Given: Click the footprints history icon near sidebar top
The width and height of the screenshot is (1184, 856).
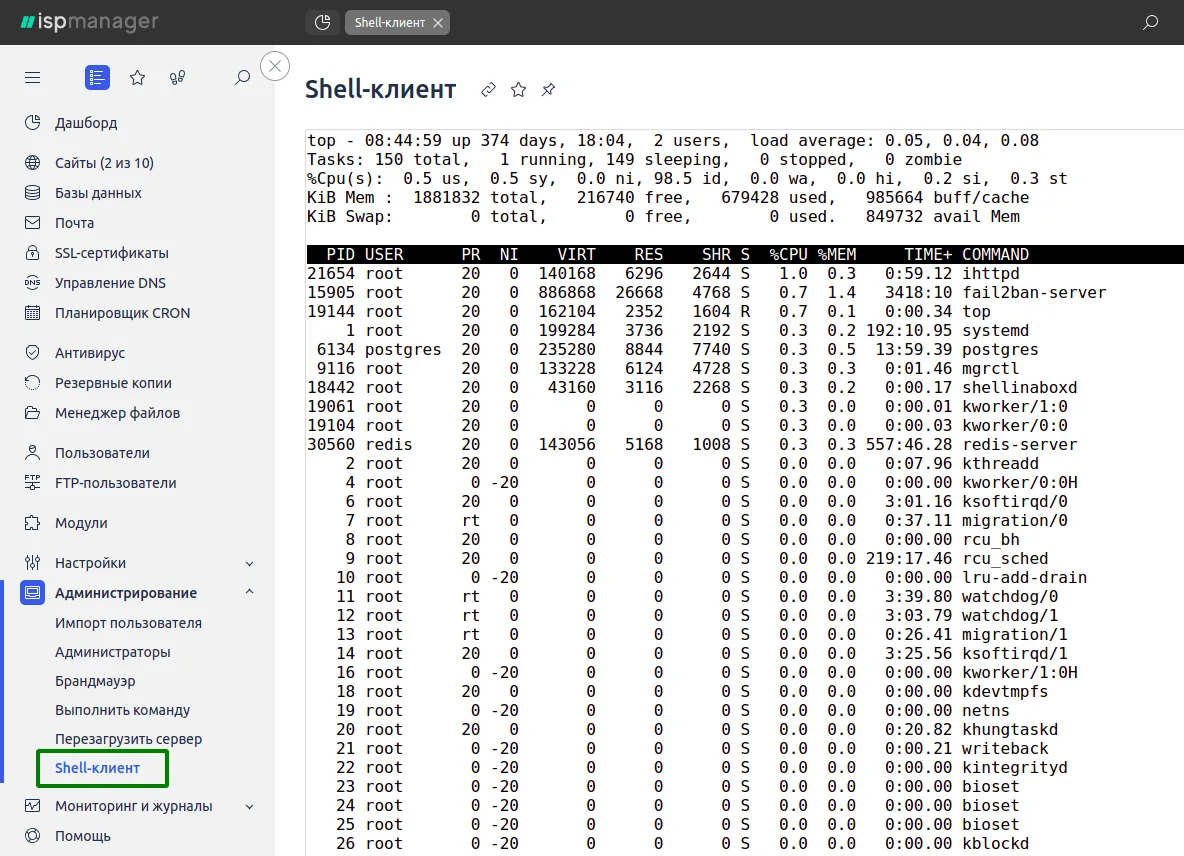Looking at the screenshot, I should pos(178,77).
